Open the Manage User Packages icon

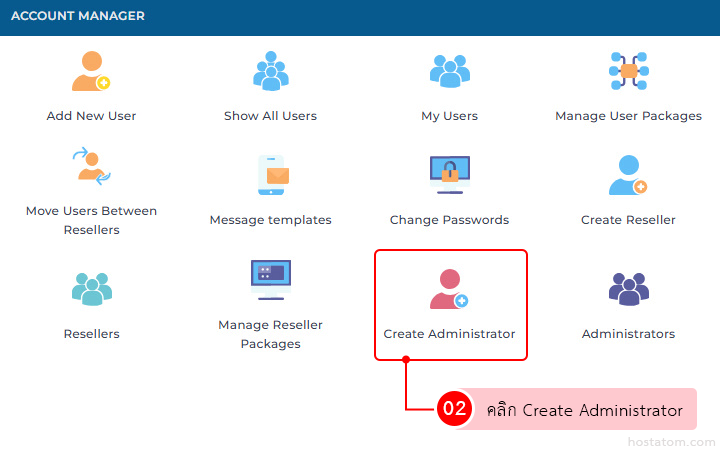[x=629, y=71]
